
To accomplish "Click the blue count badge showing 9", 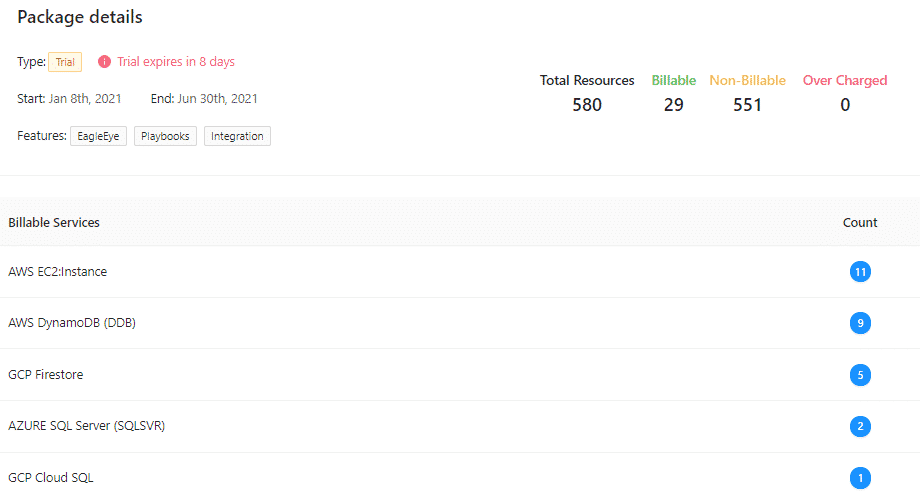I will pos(860,323).
